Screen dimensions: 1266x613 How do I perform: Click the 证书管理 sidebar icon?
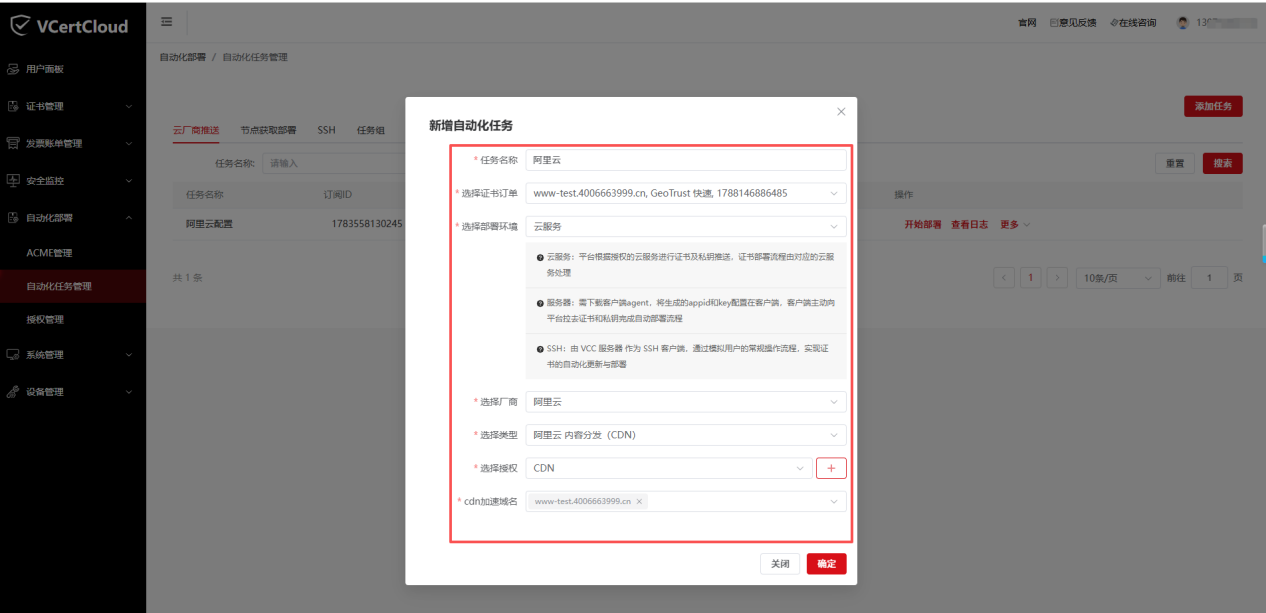coord(13,106)
